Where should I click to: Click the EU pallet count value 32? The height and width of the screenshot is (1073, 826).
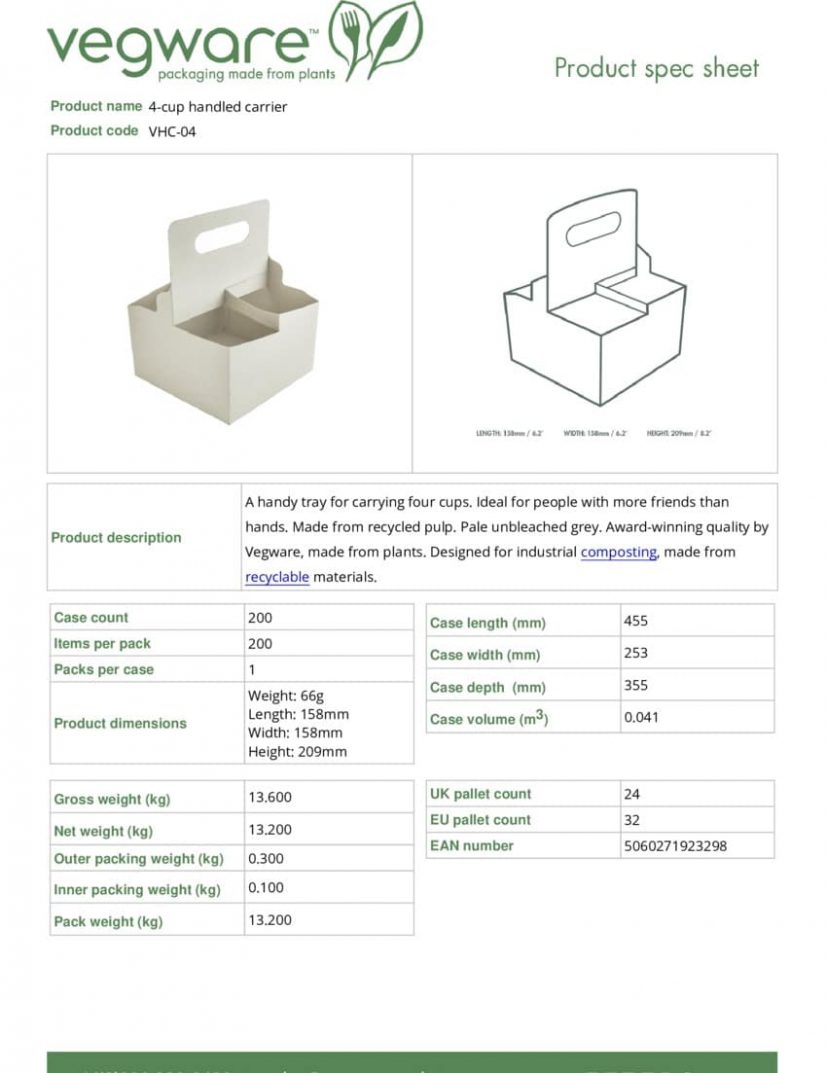632,820
